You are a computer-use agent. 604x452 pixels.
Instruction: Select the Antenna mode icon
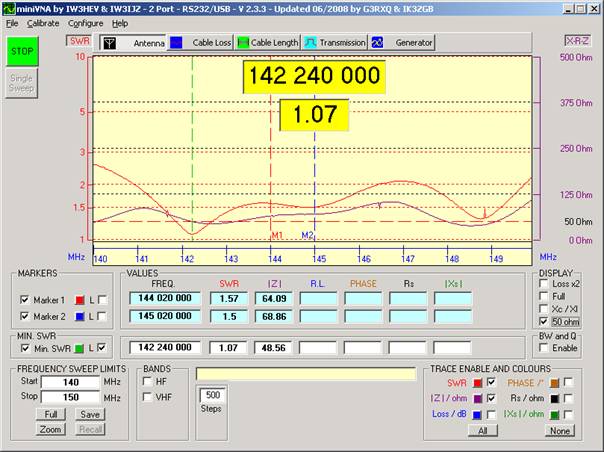(x=109, y=43)
